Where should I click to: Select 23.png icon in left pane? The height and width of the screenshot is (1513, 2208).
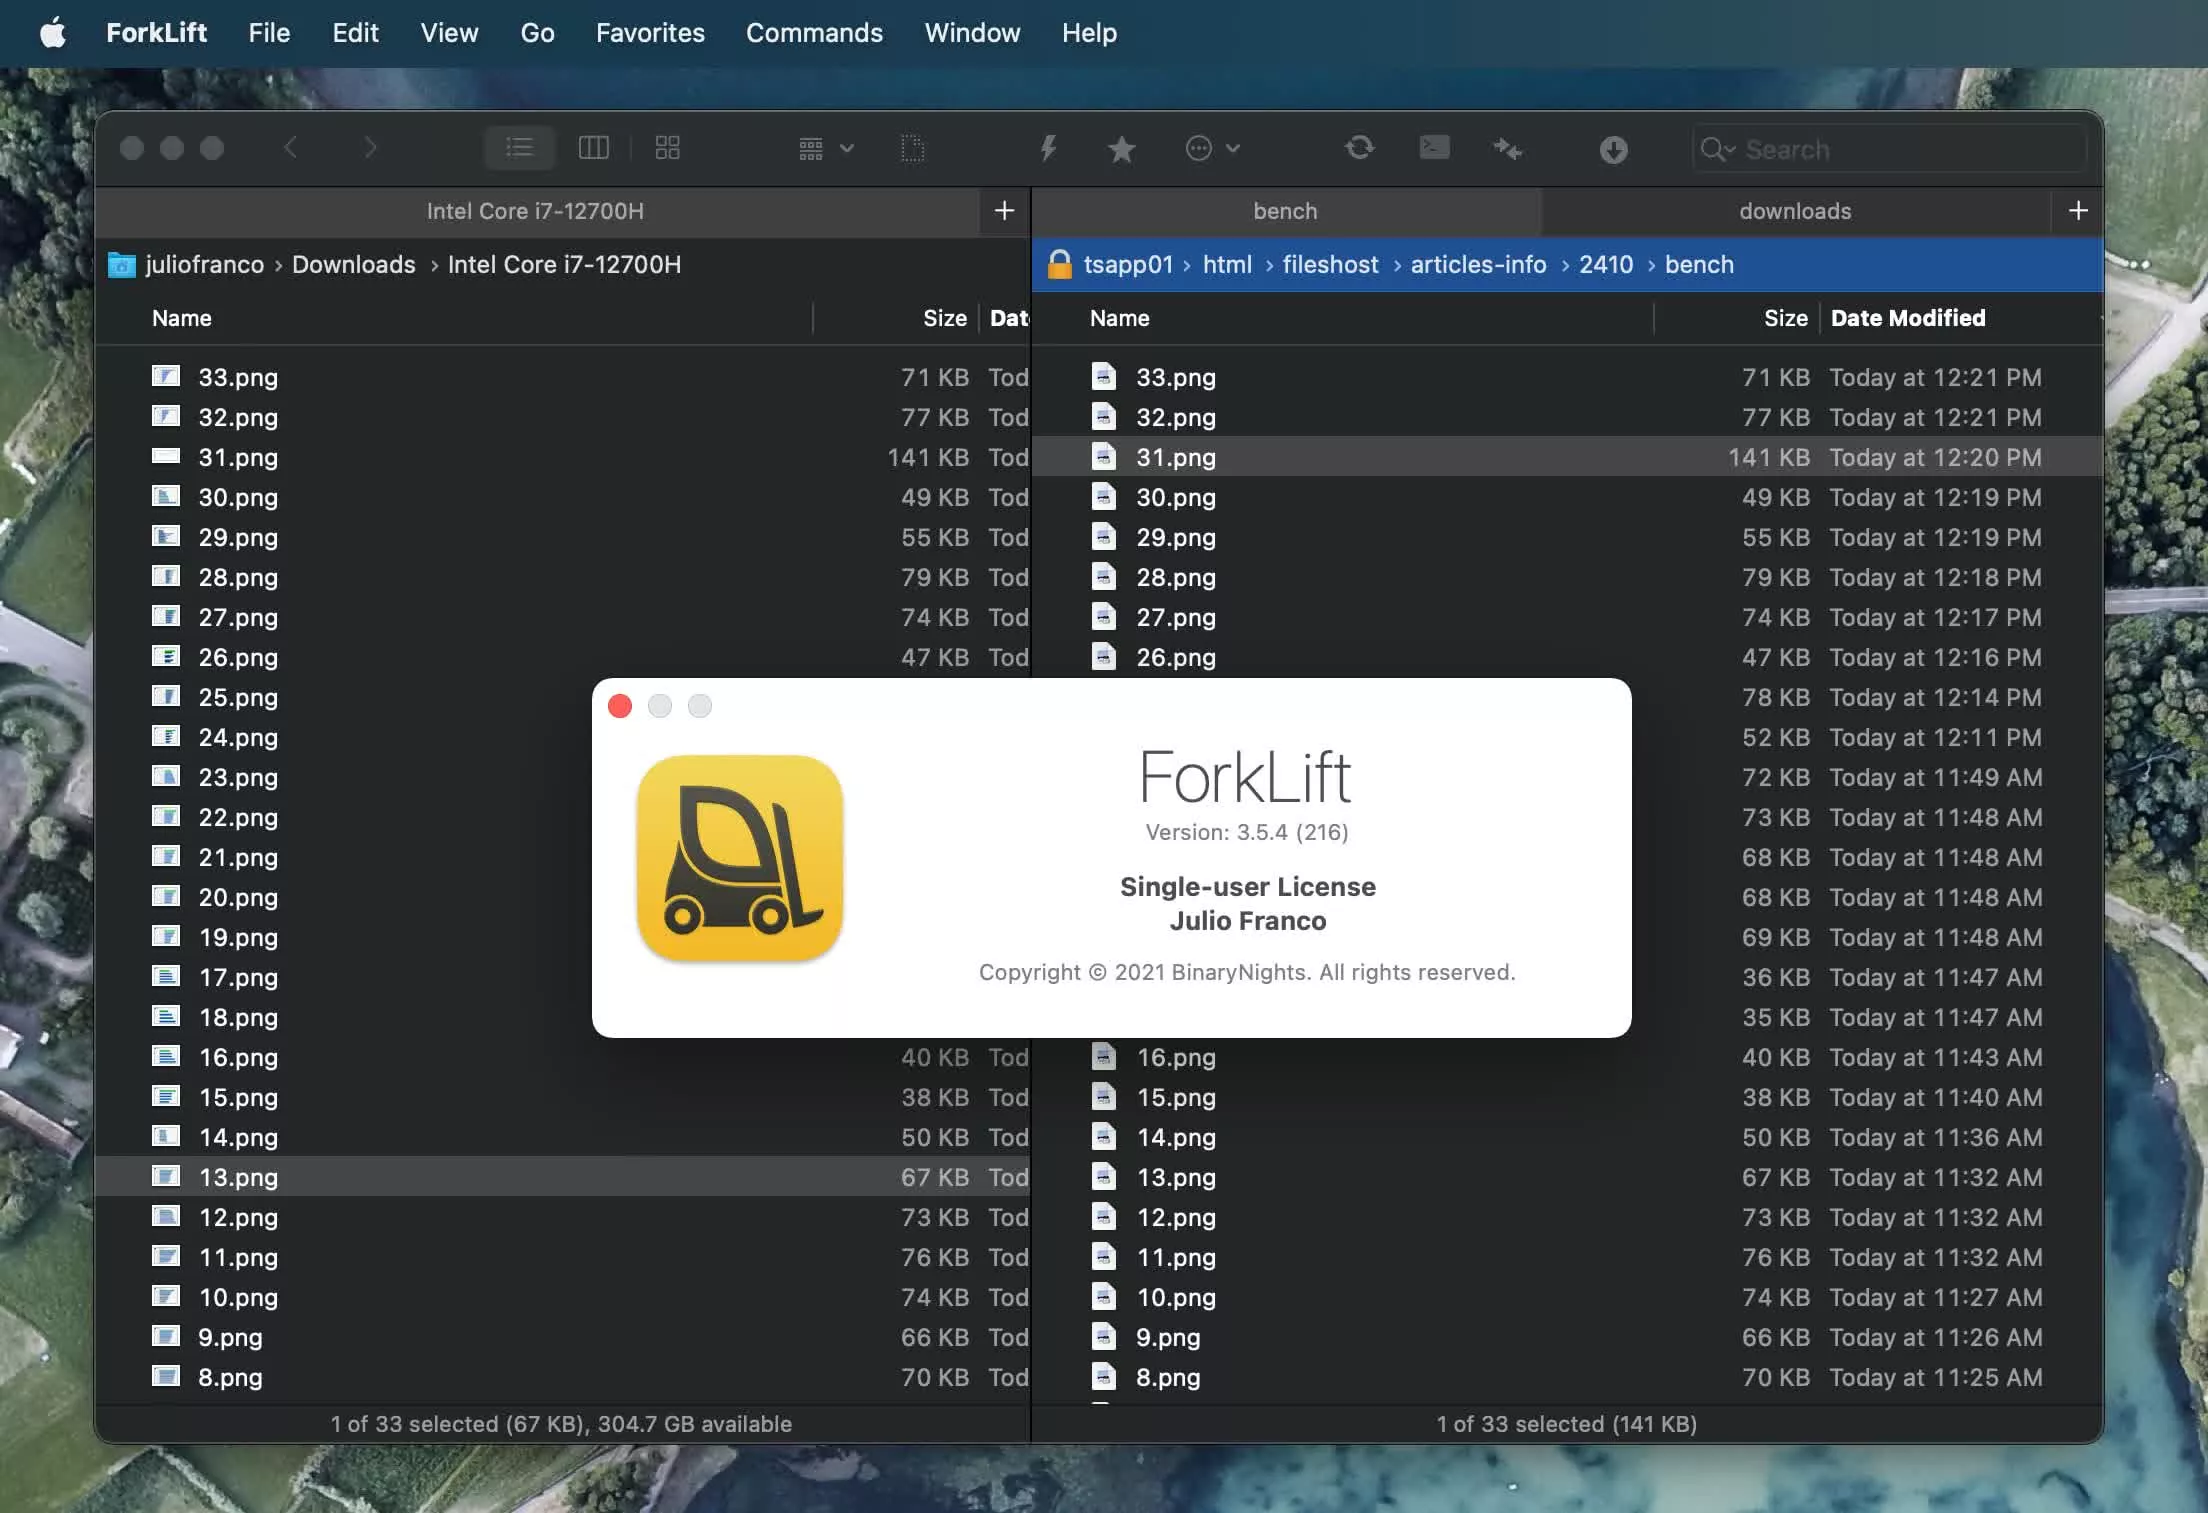pos(165,777)
